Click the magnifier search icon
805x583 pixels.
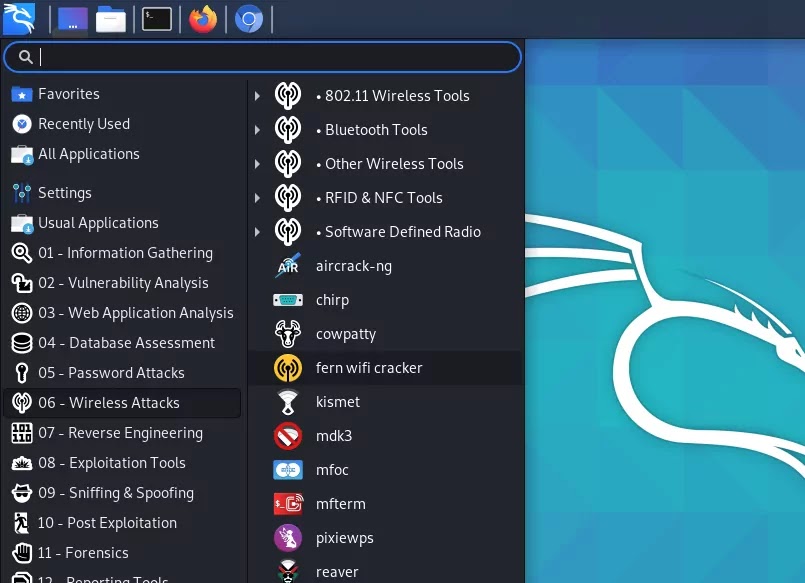[x=25, y=57]
